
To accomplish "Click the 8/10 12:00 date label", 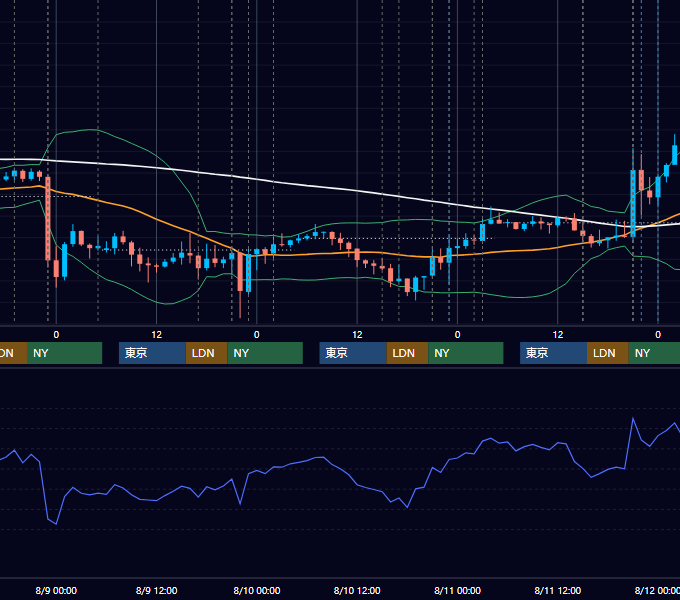I will [357, 590].
